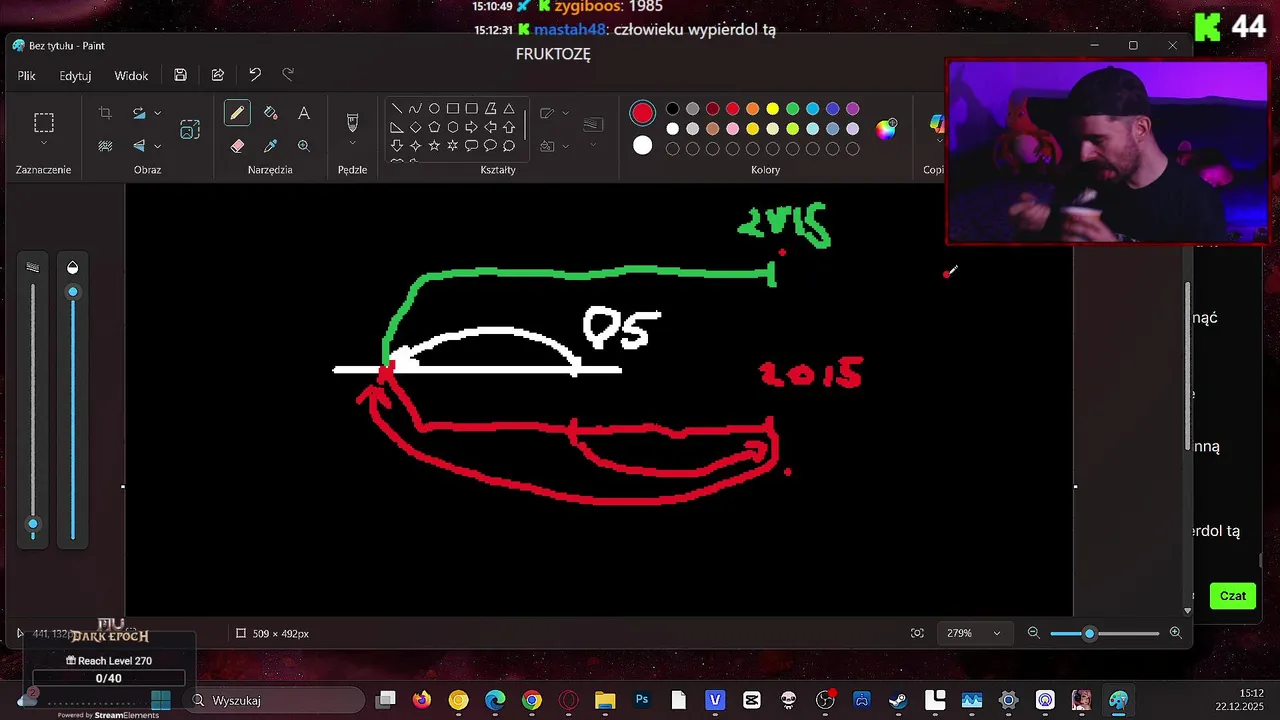1280x720 pixels.
Task: Expand the selection options dropdown
Action: 43,144
